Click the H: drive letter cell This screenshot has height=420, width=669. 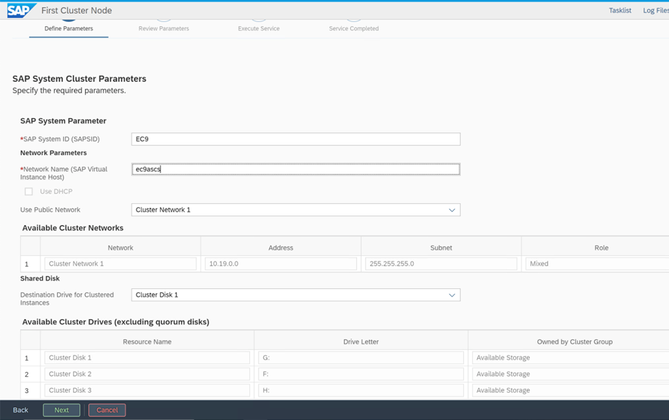pos(361,390)
